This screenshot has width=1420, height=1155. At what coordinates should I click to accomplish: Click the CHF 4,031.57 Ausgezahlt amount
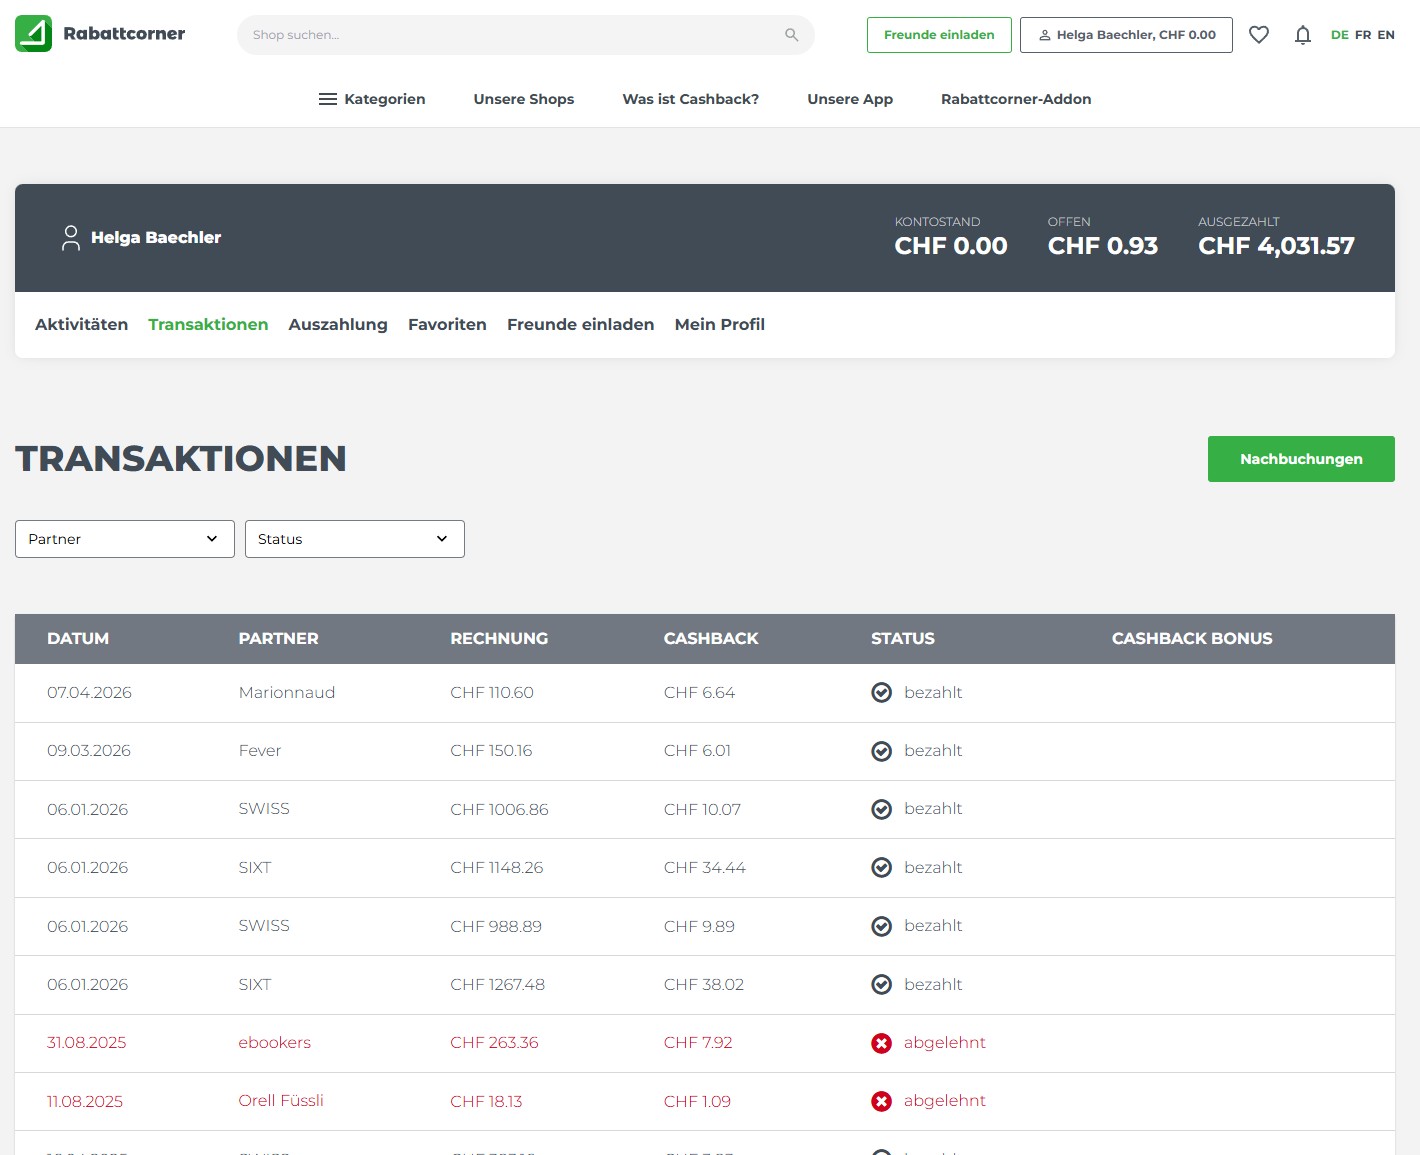(x=1276, y=246)
